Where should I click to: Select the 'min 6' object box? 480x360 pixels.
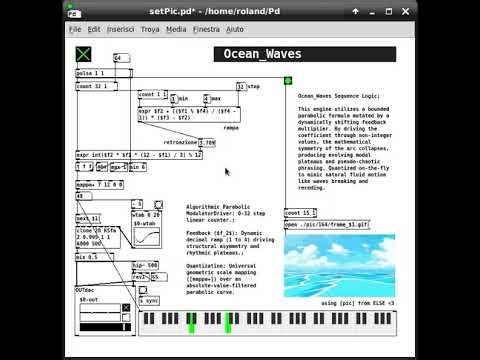click(138, 167)
